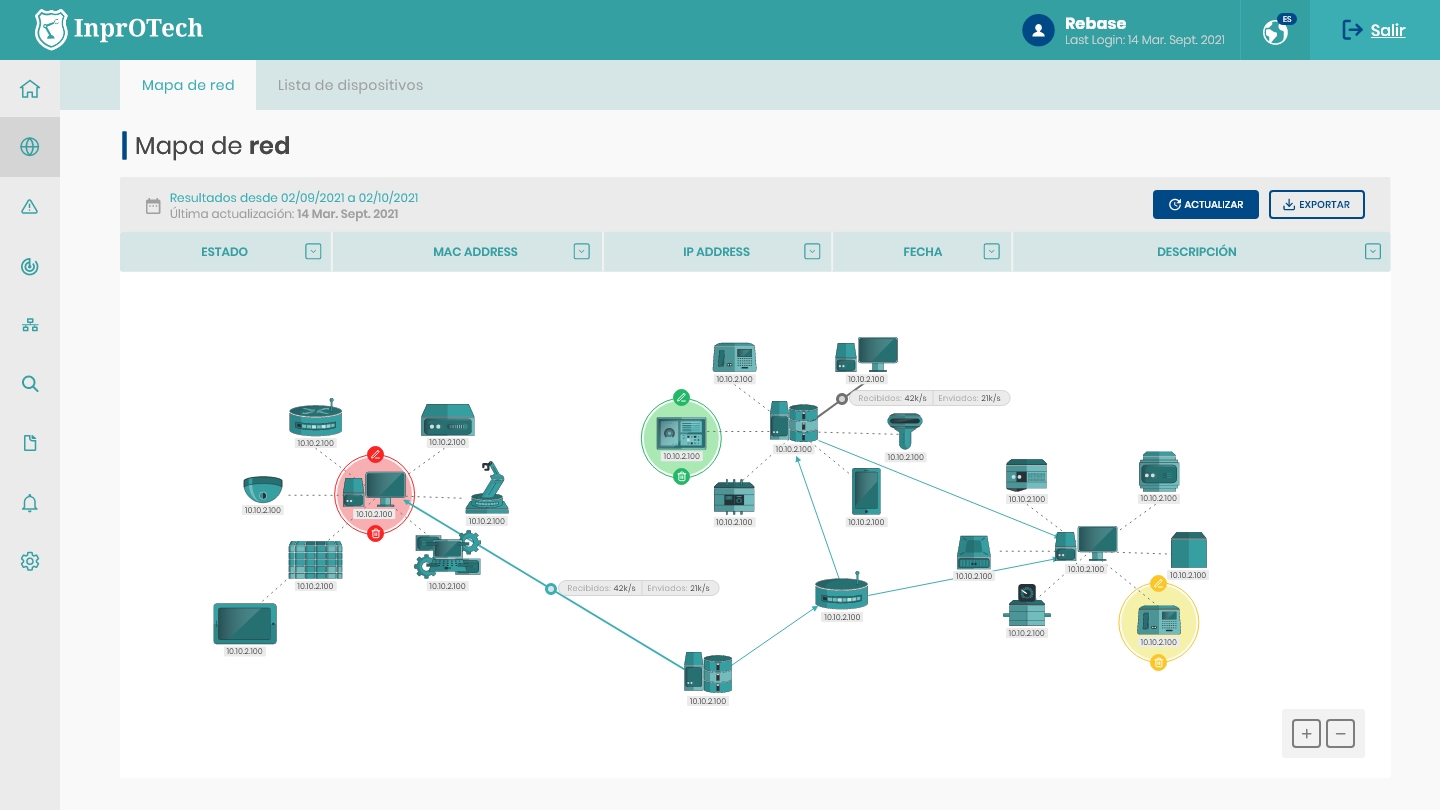1440x810 pixels.
Task: Open the alerts warning triangle icon
Action: (30, 207)
